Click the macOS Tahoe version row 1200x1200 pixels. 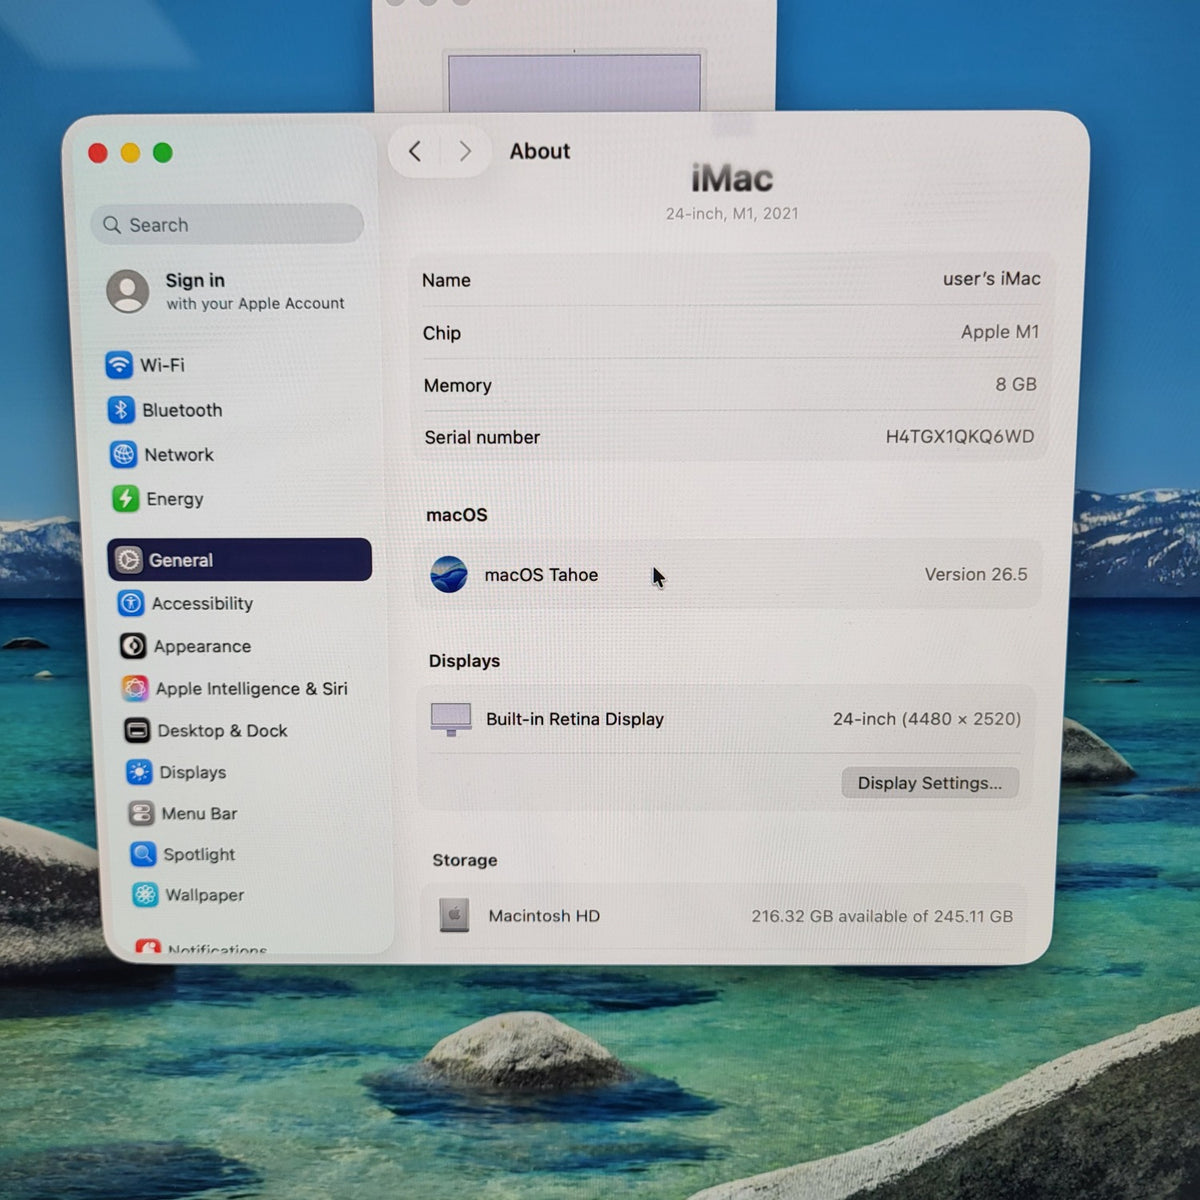(729, 575)
